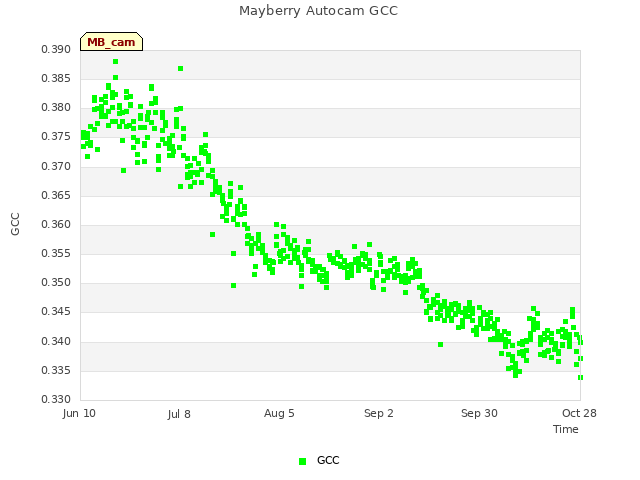Click the 0.345 y-axis value
Image resolution: width=640 pixels, height=480 pixels.
point(56,312)
